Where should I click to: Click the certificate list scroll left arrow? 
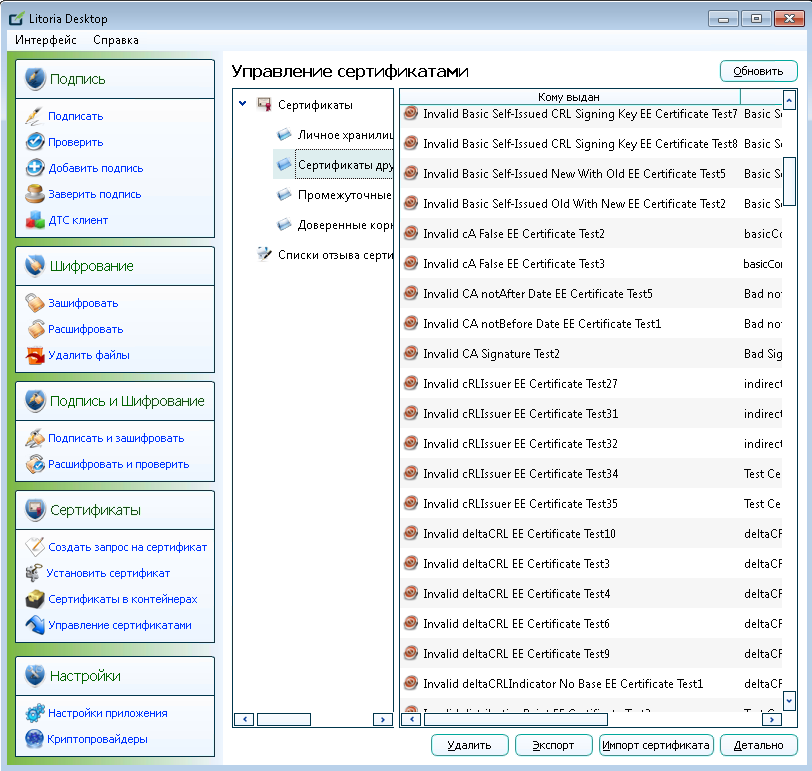411,719
